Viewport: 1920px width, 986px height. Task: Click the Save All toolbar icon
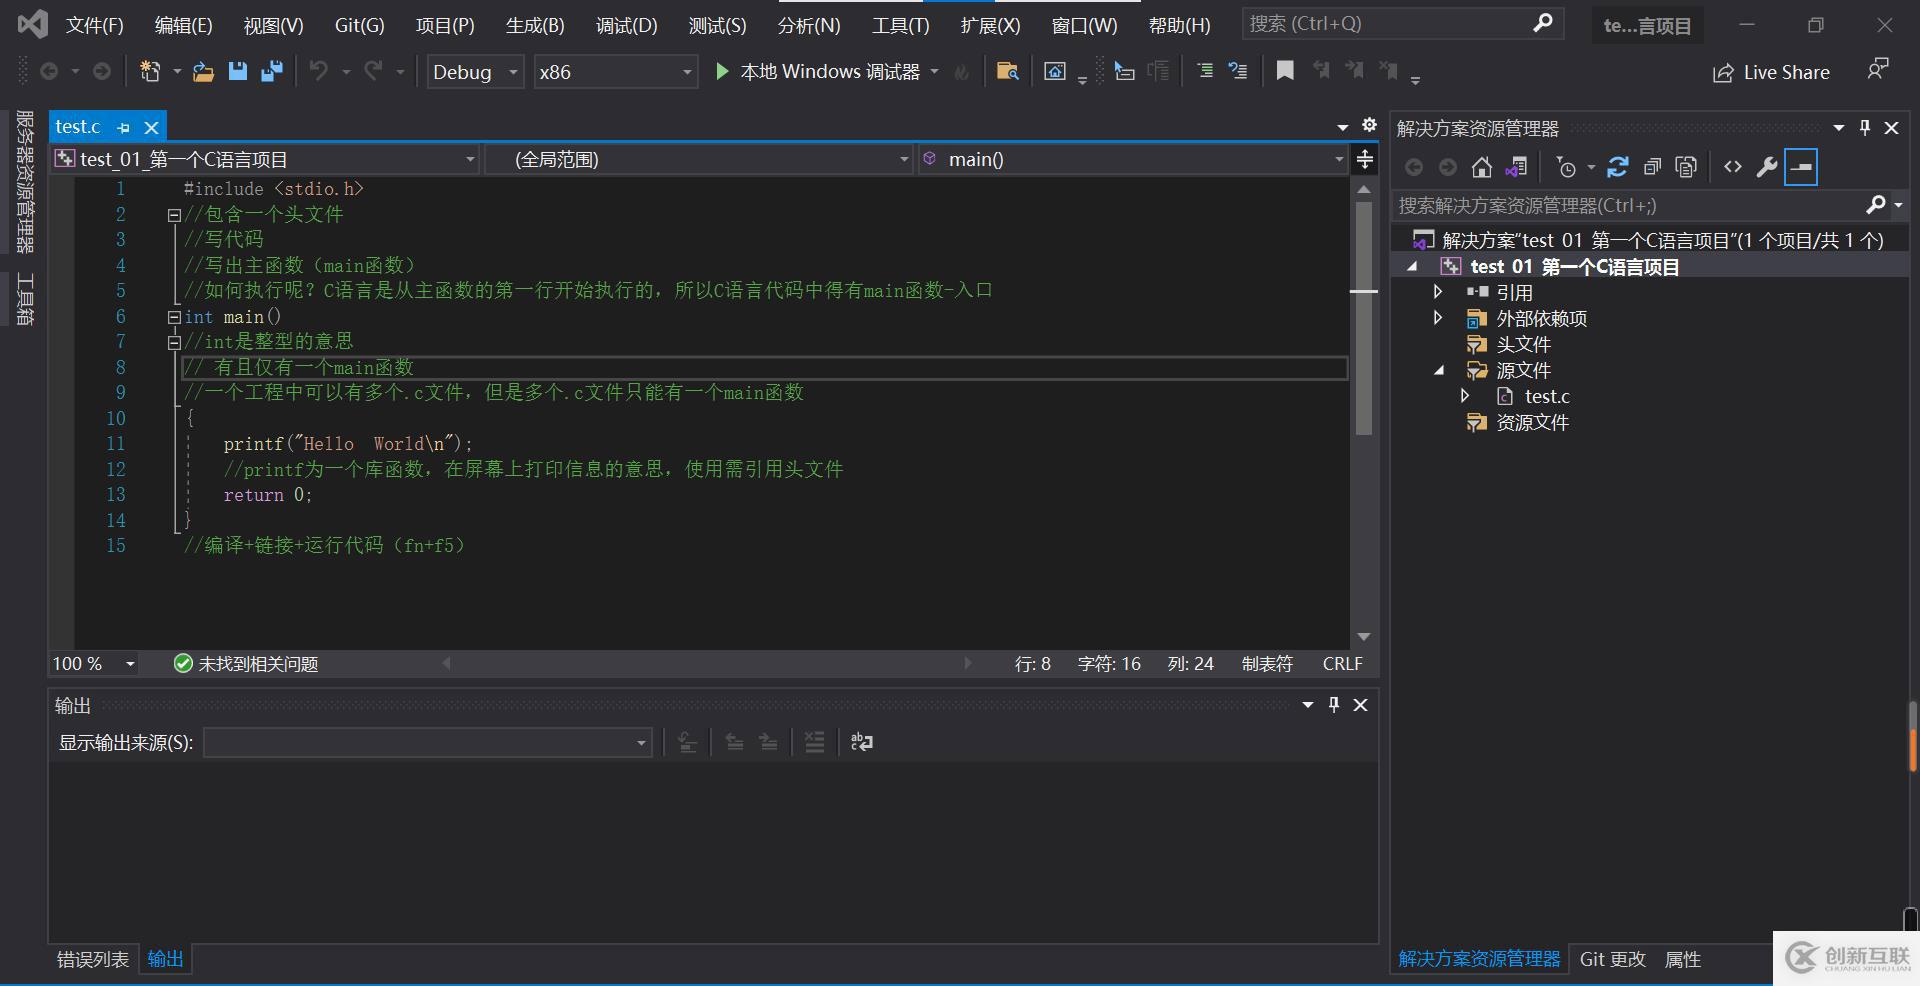(271, 71)
